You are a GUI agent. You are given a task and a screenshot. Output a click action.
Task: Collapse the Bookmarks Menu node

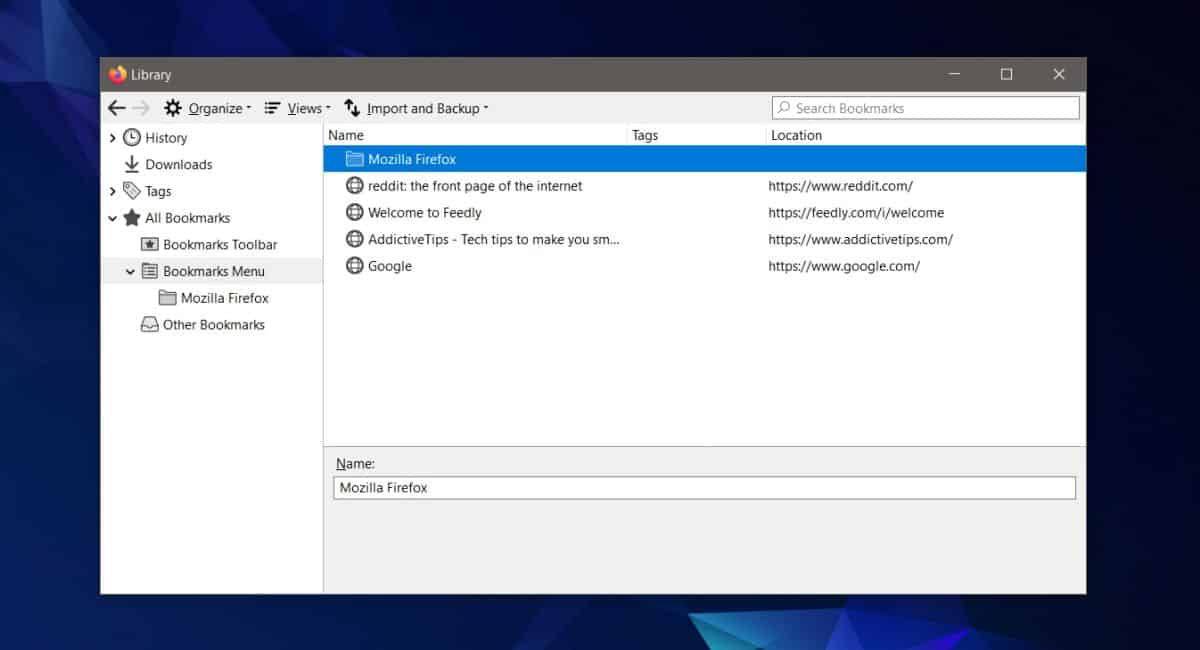pyautogui.click(x=131, y=271)
